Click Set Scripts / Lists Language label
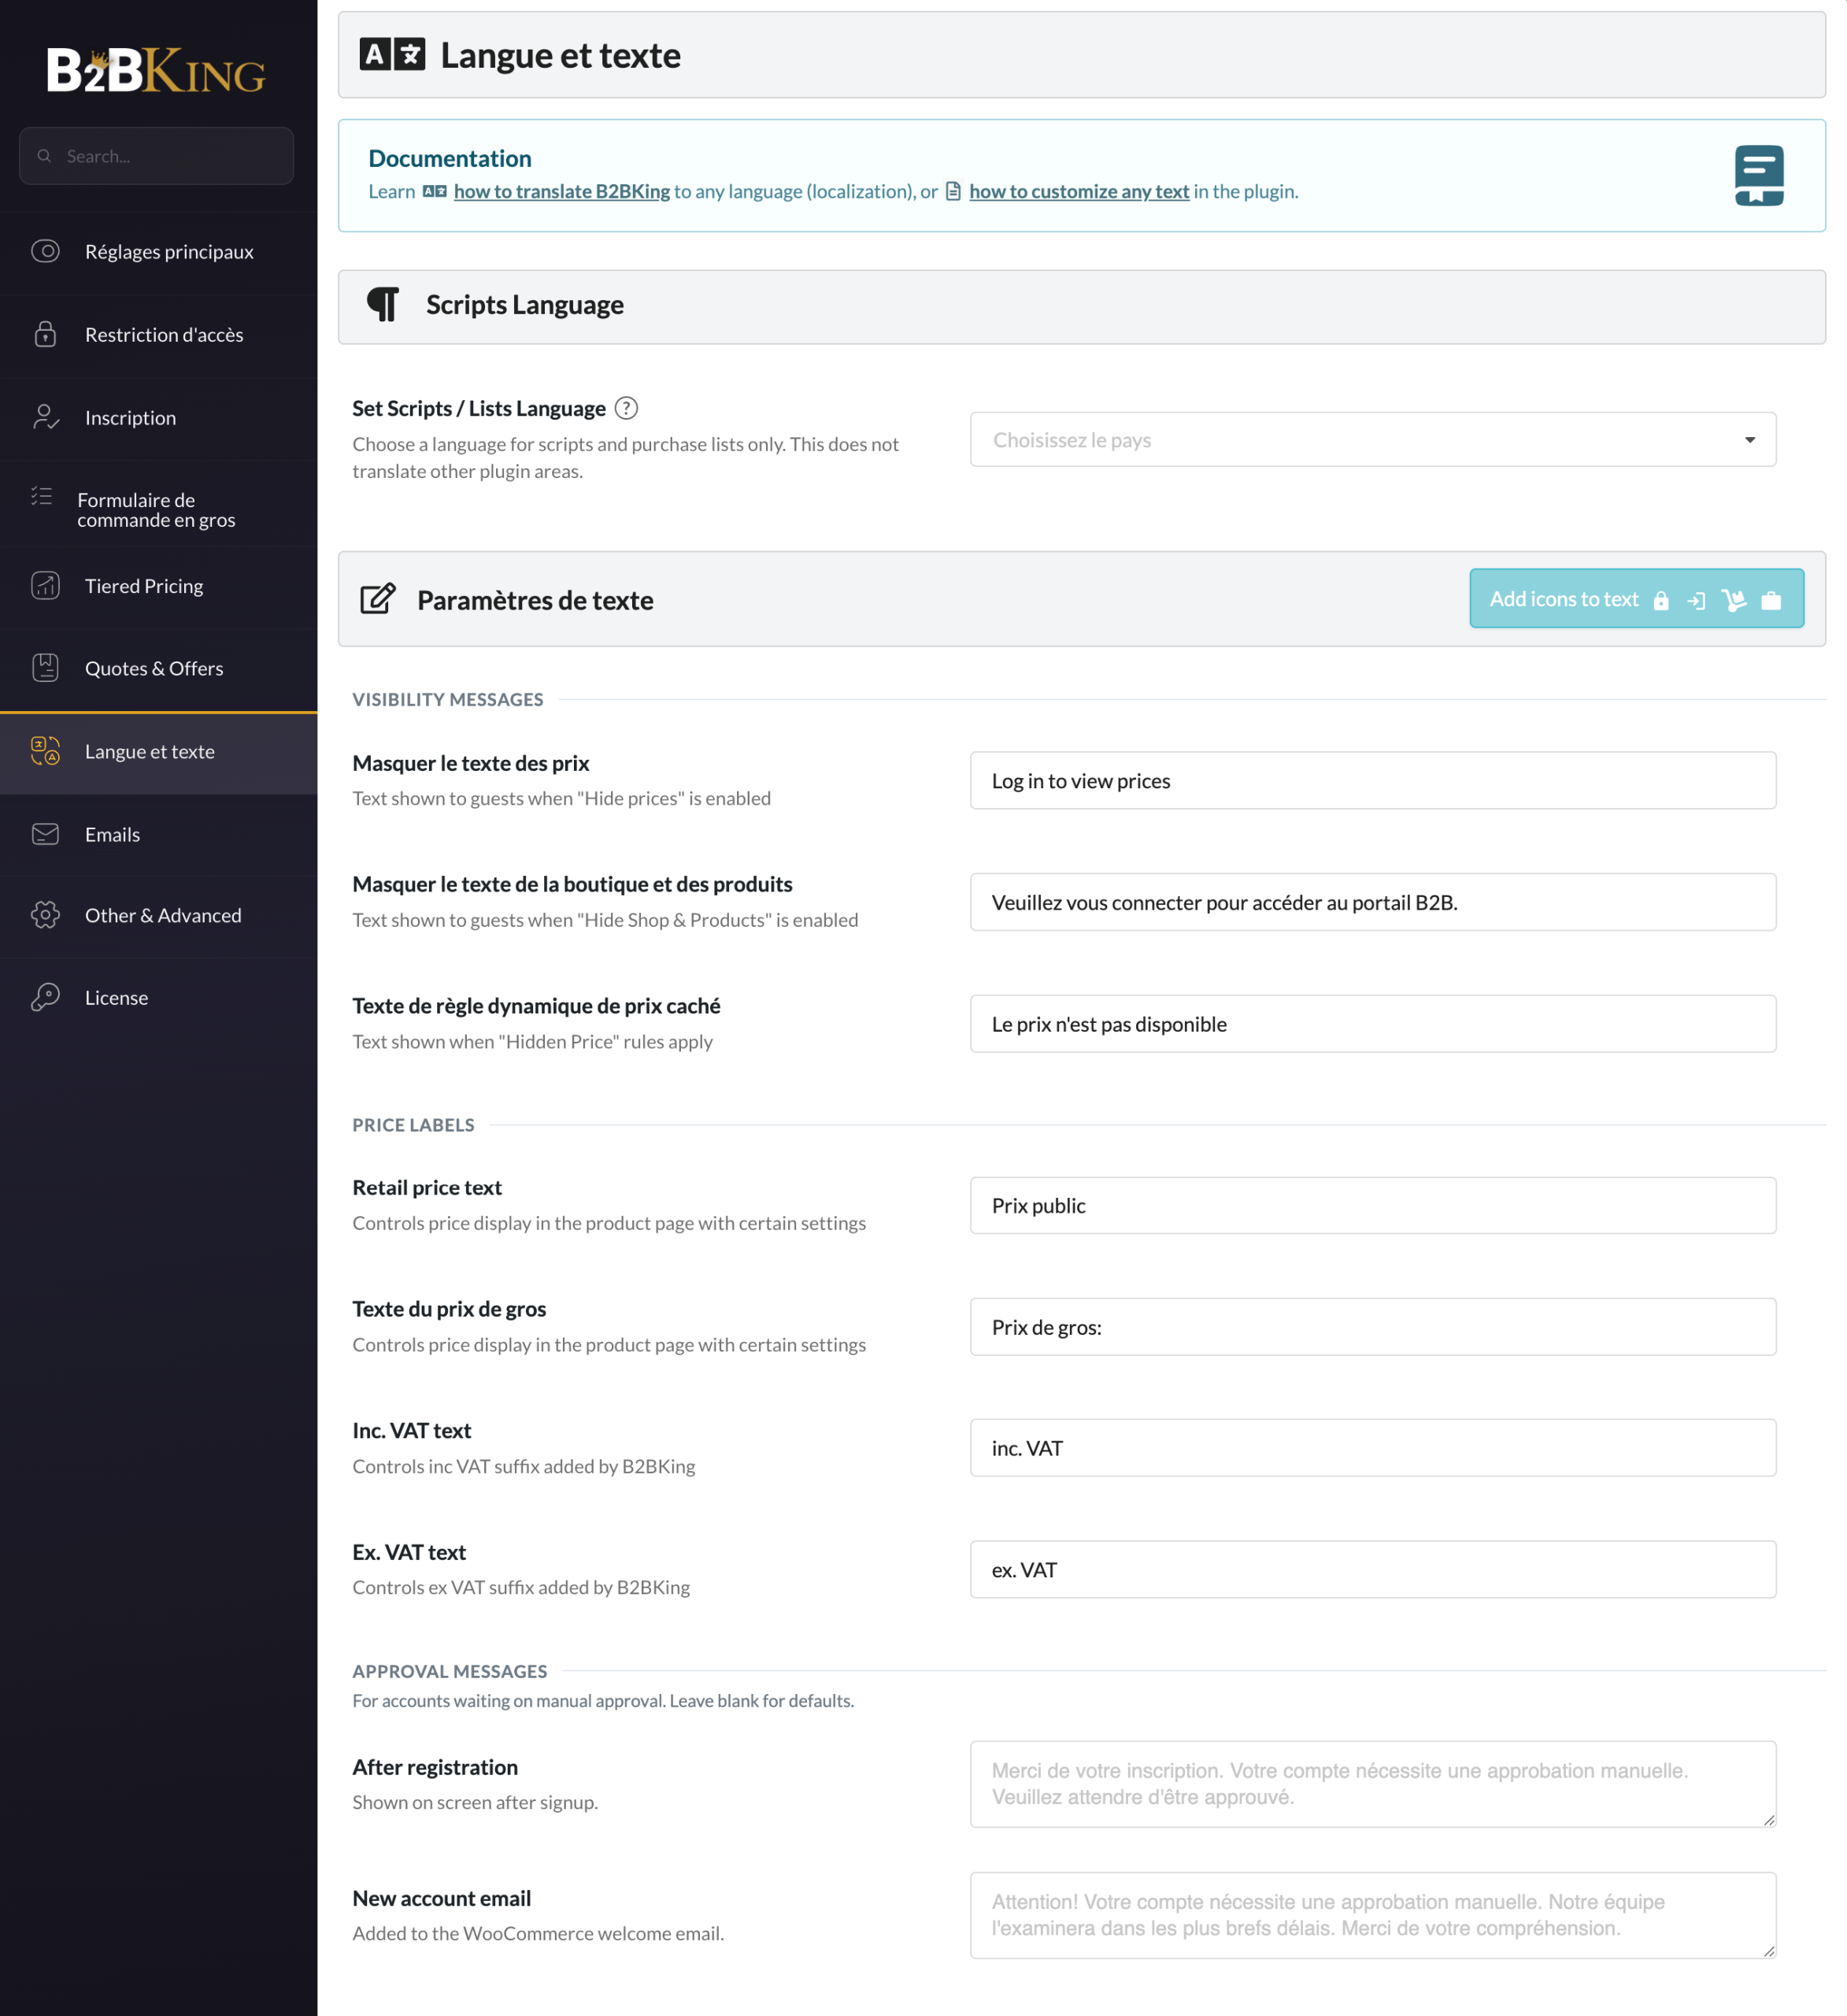 click(479, 408)
